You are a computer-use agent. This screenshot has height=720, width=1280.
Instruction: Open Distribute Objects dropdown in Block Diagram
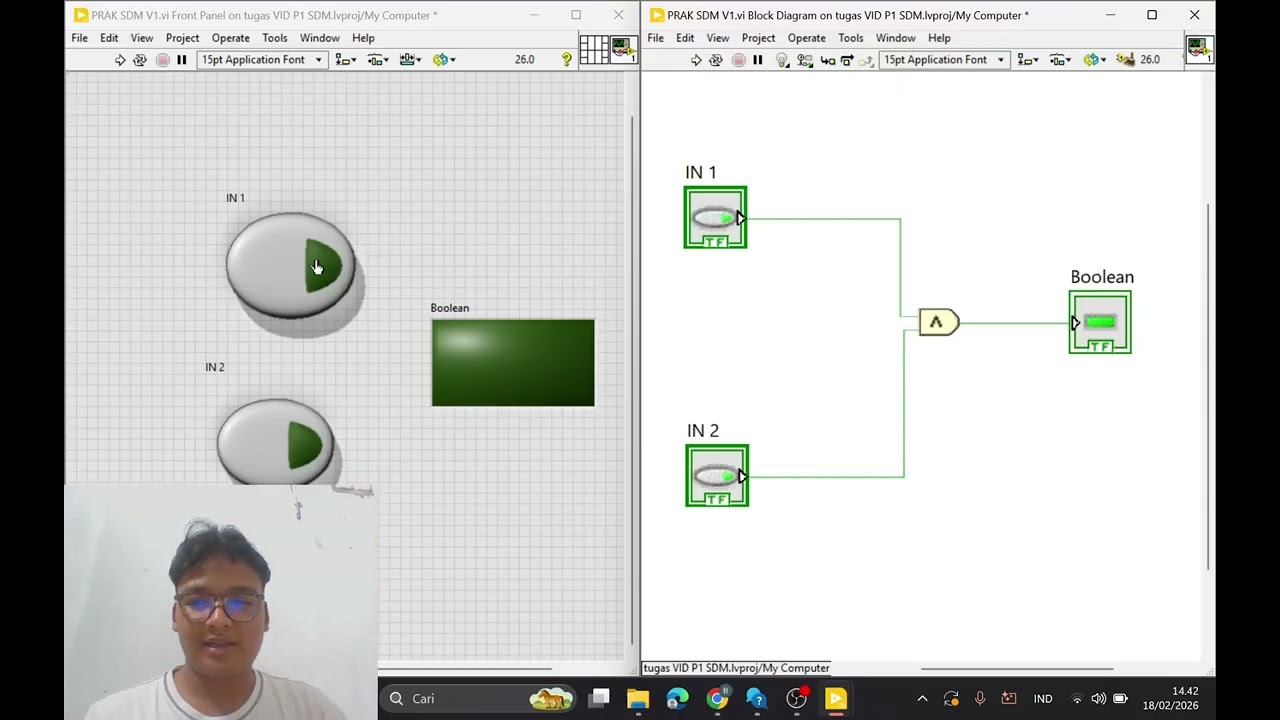click(x=1060, y=60)
